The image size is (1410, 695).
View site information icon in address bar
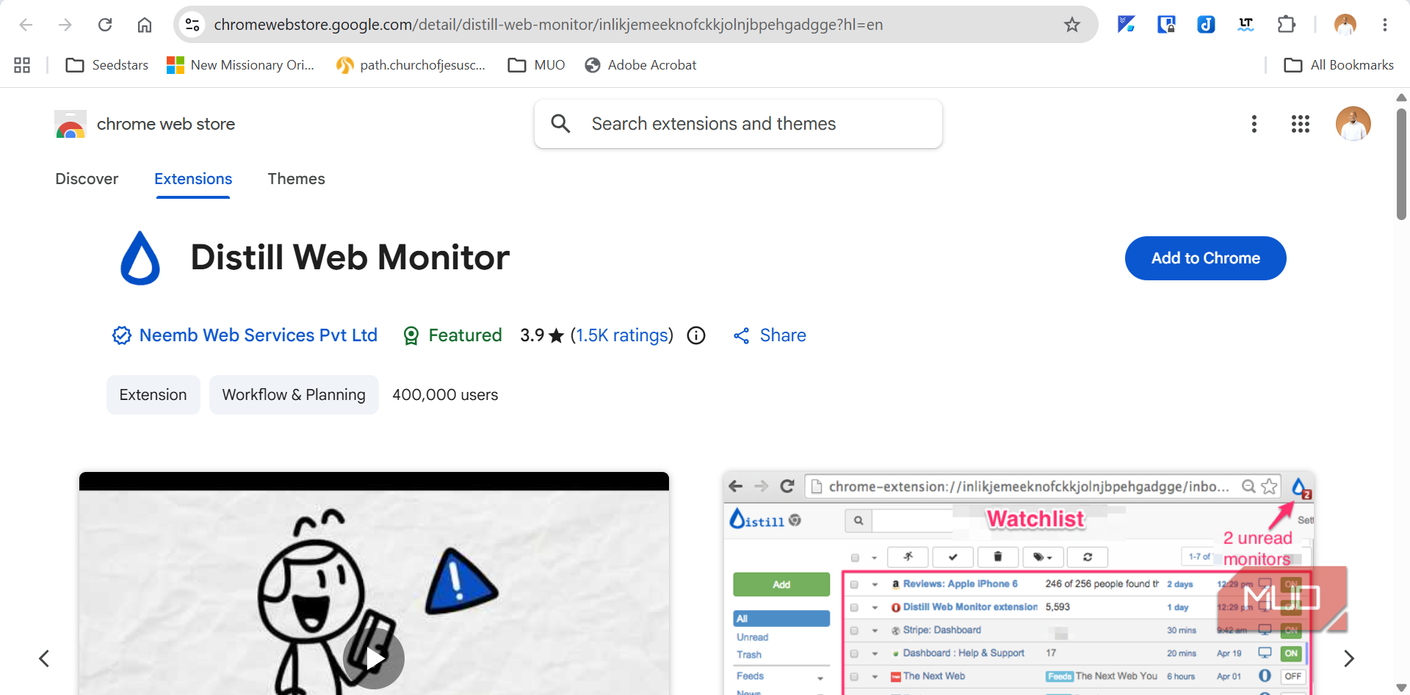pyautogui.click(x=193, y=25)
